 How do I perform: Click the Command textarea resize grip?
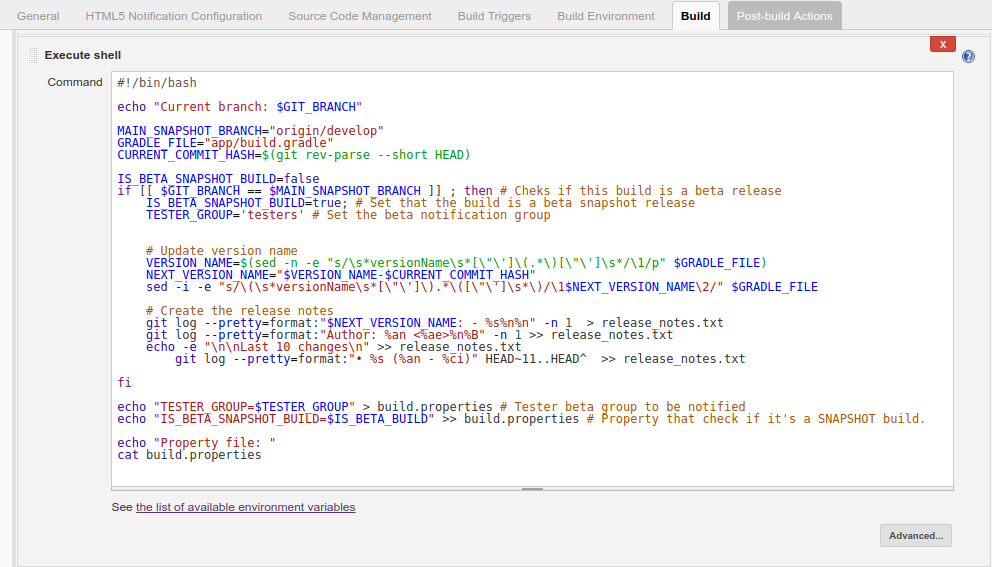(x=532, y=489)
